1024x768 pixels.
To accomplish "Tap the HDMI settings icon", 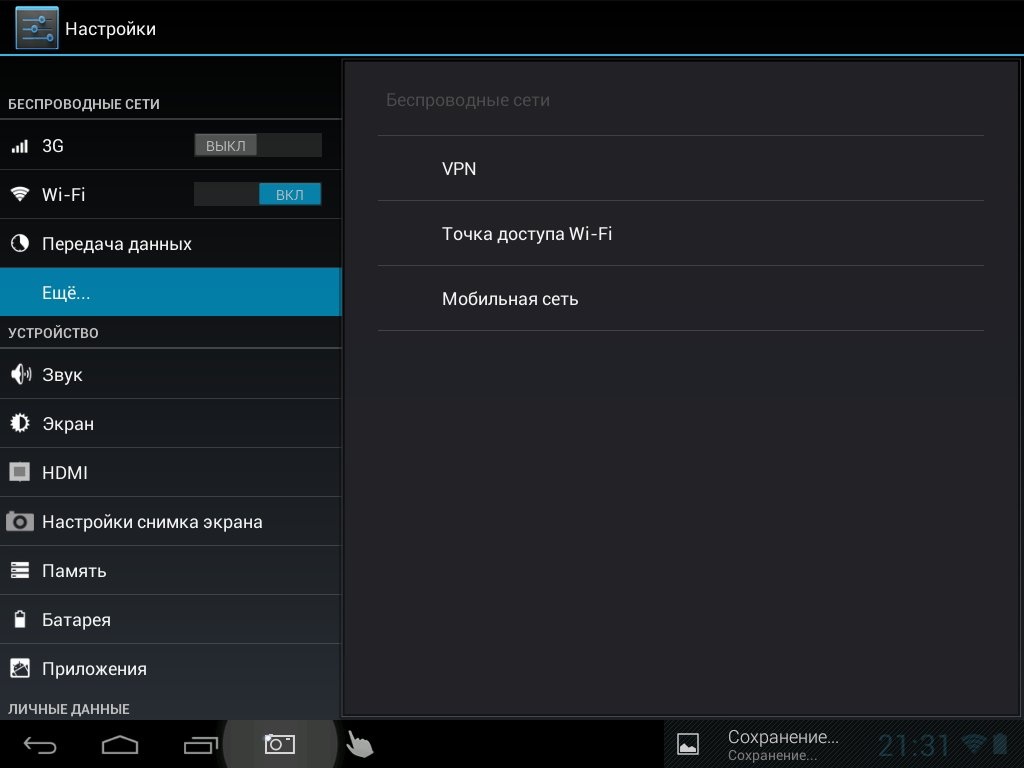I will [20, 472].
